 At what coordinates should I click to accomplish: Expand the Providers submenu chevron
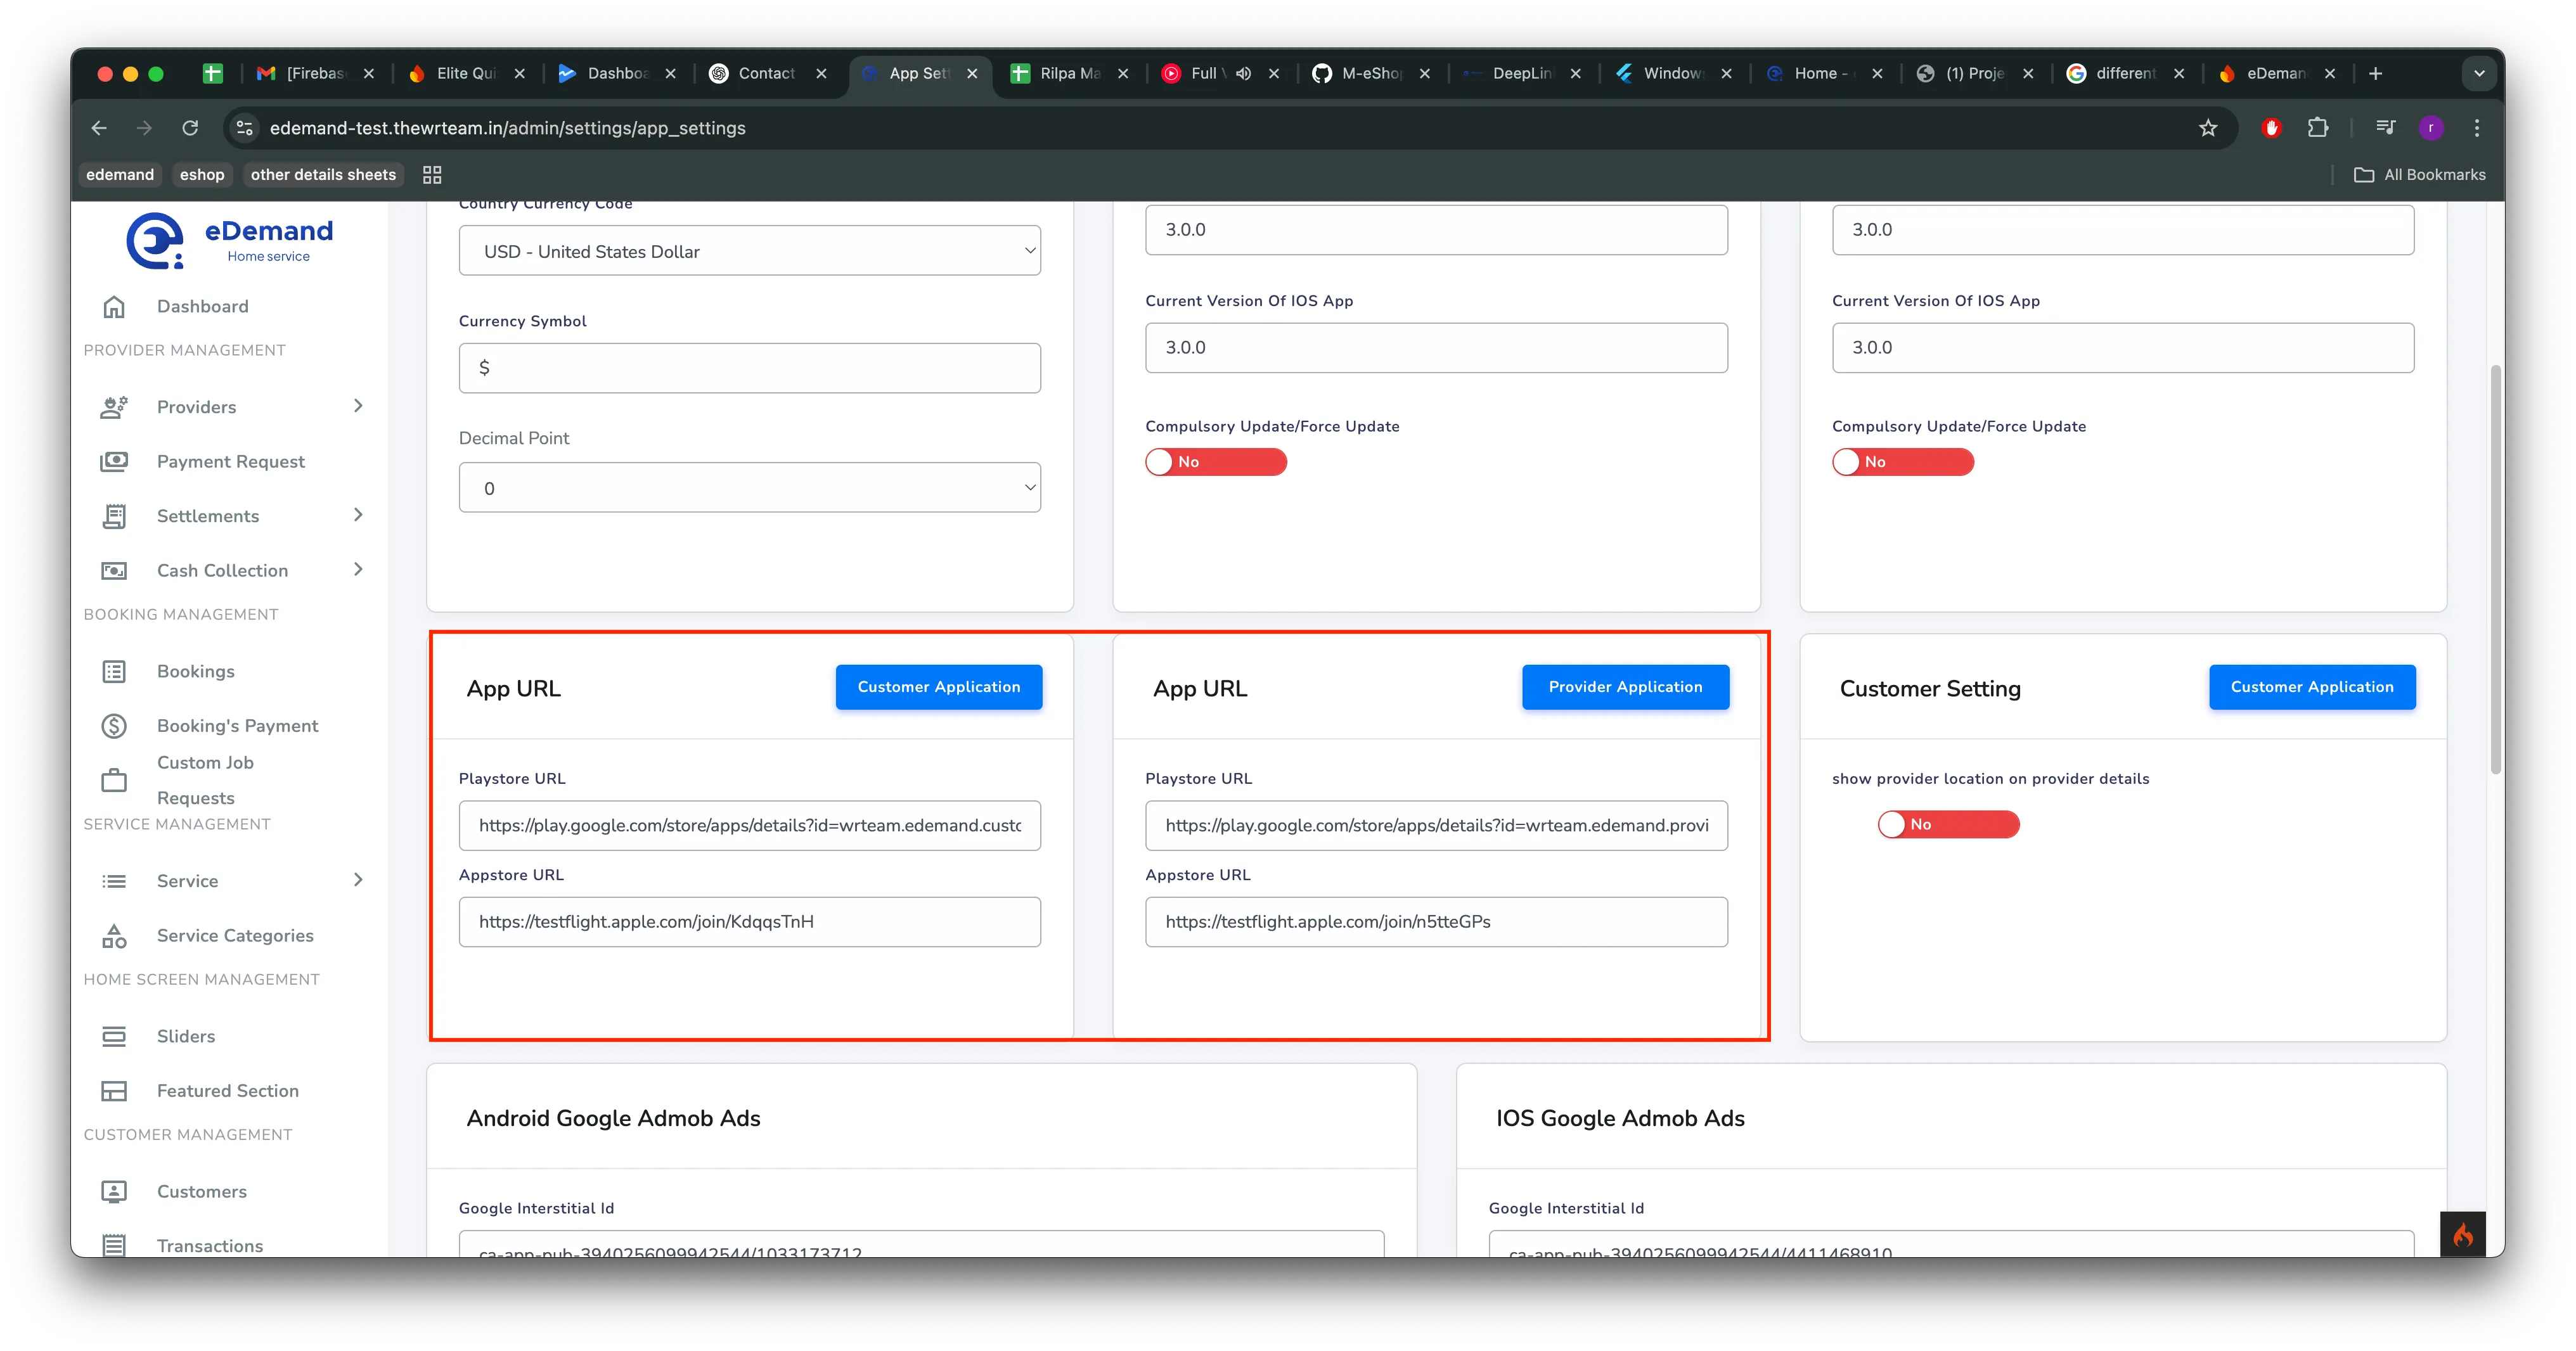359,406
